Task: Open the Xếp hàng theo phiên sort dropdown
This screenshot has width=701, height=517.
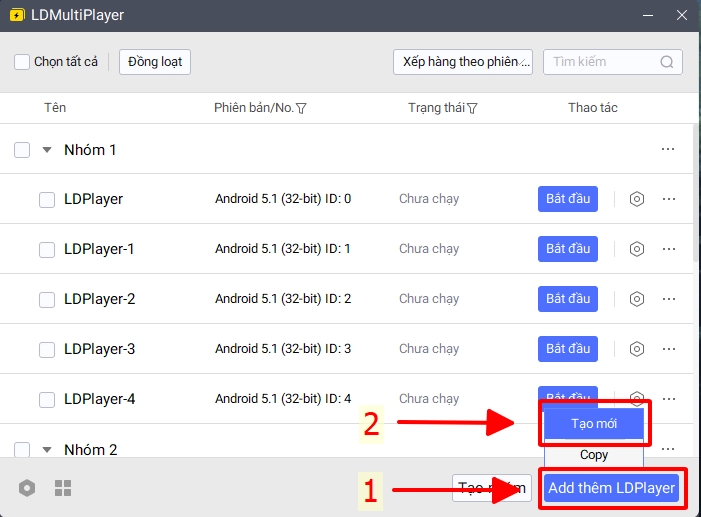Action: click(463, 62)
